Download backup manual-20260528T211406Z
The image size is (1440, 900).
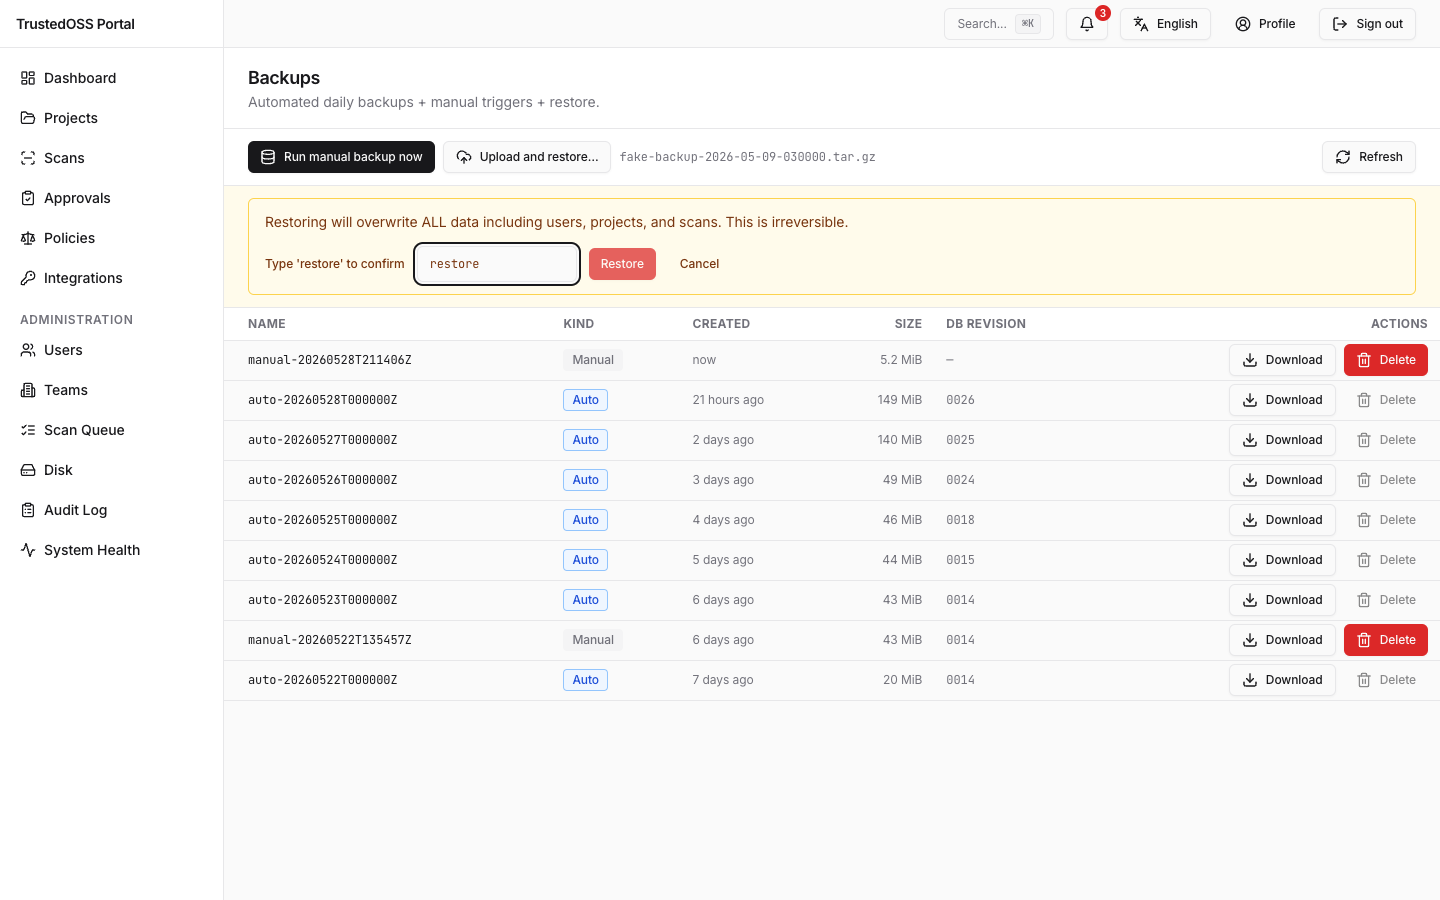(1282, 360)
